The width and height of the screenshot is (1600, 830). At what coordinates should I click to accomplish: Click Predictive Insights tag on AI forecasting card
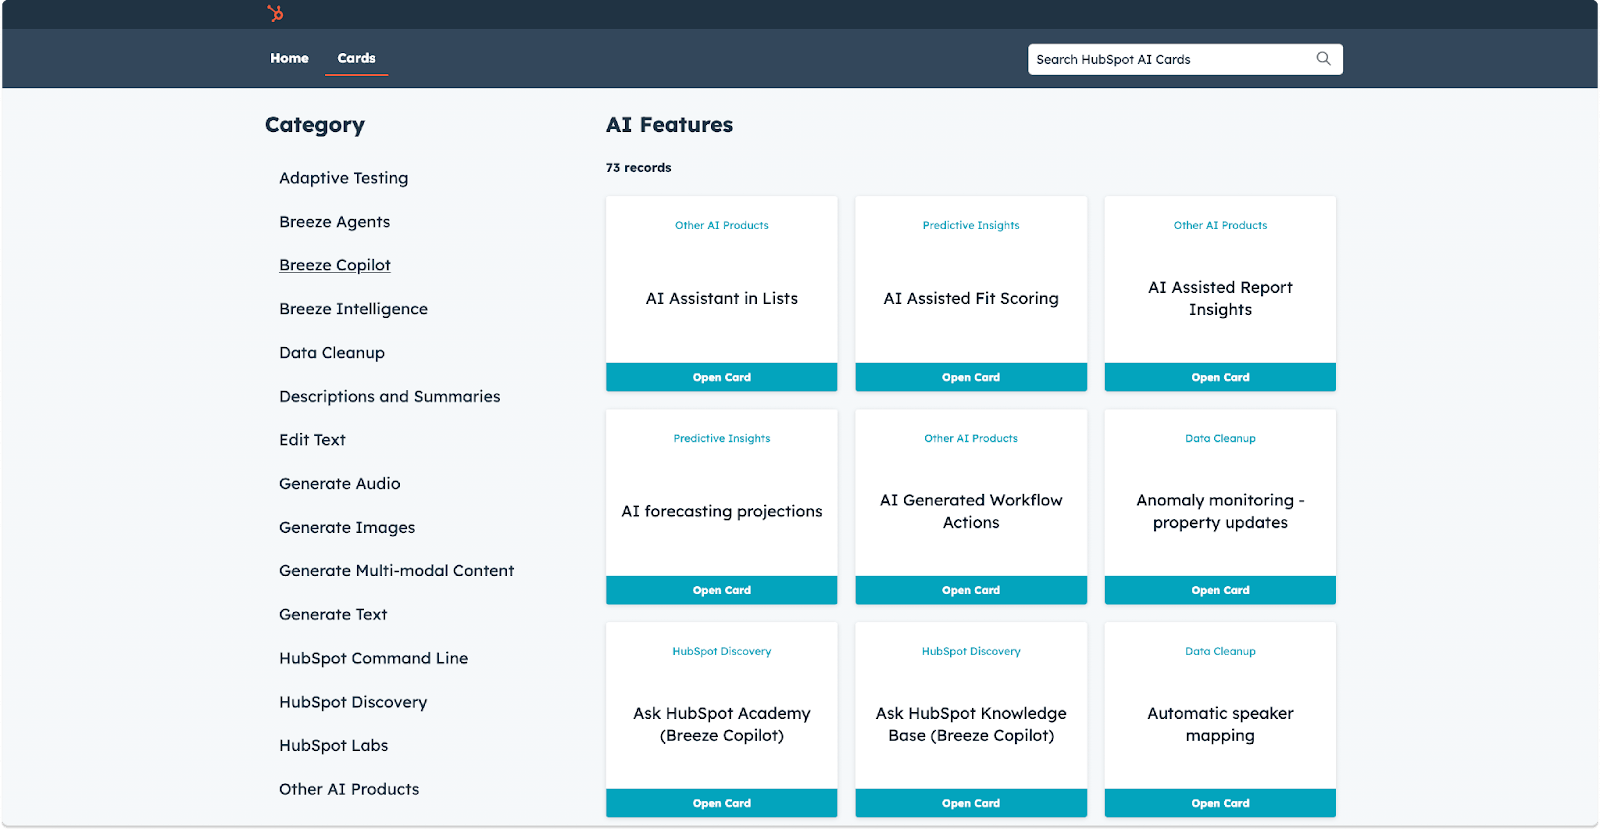[x=721, y=438]
